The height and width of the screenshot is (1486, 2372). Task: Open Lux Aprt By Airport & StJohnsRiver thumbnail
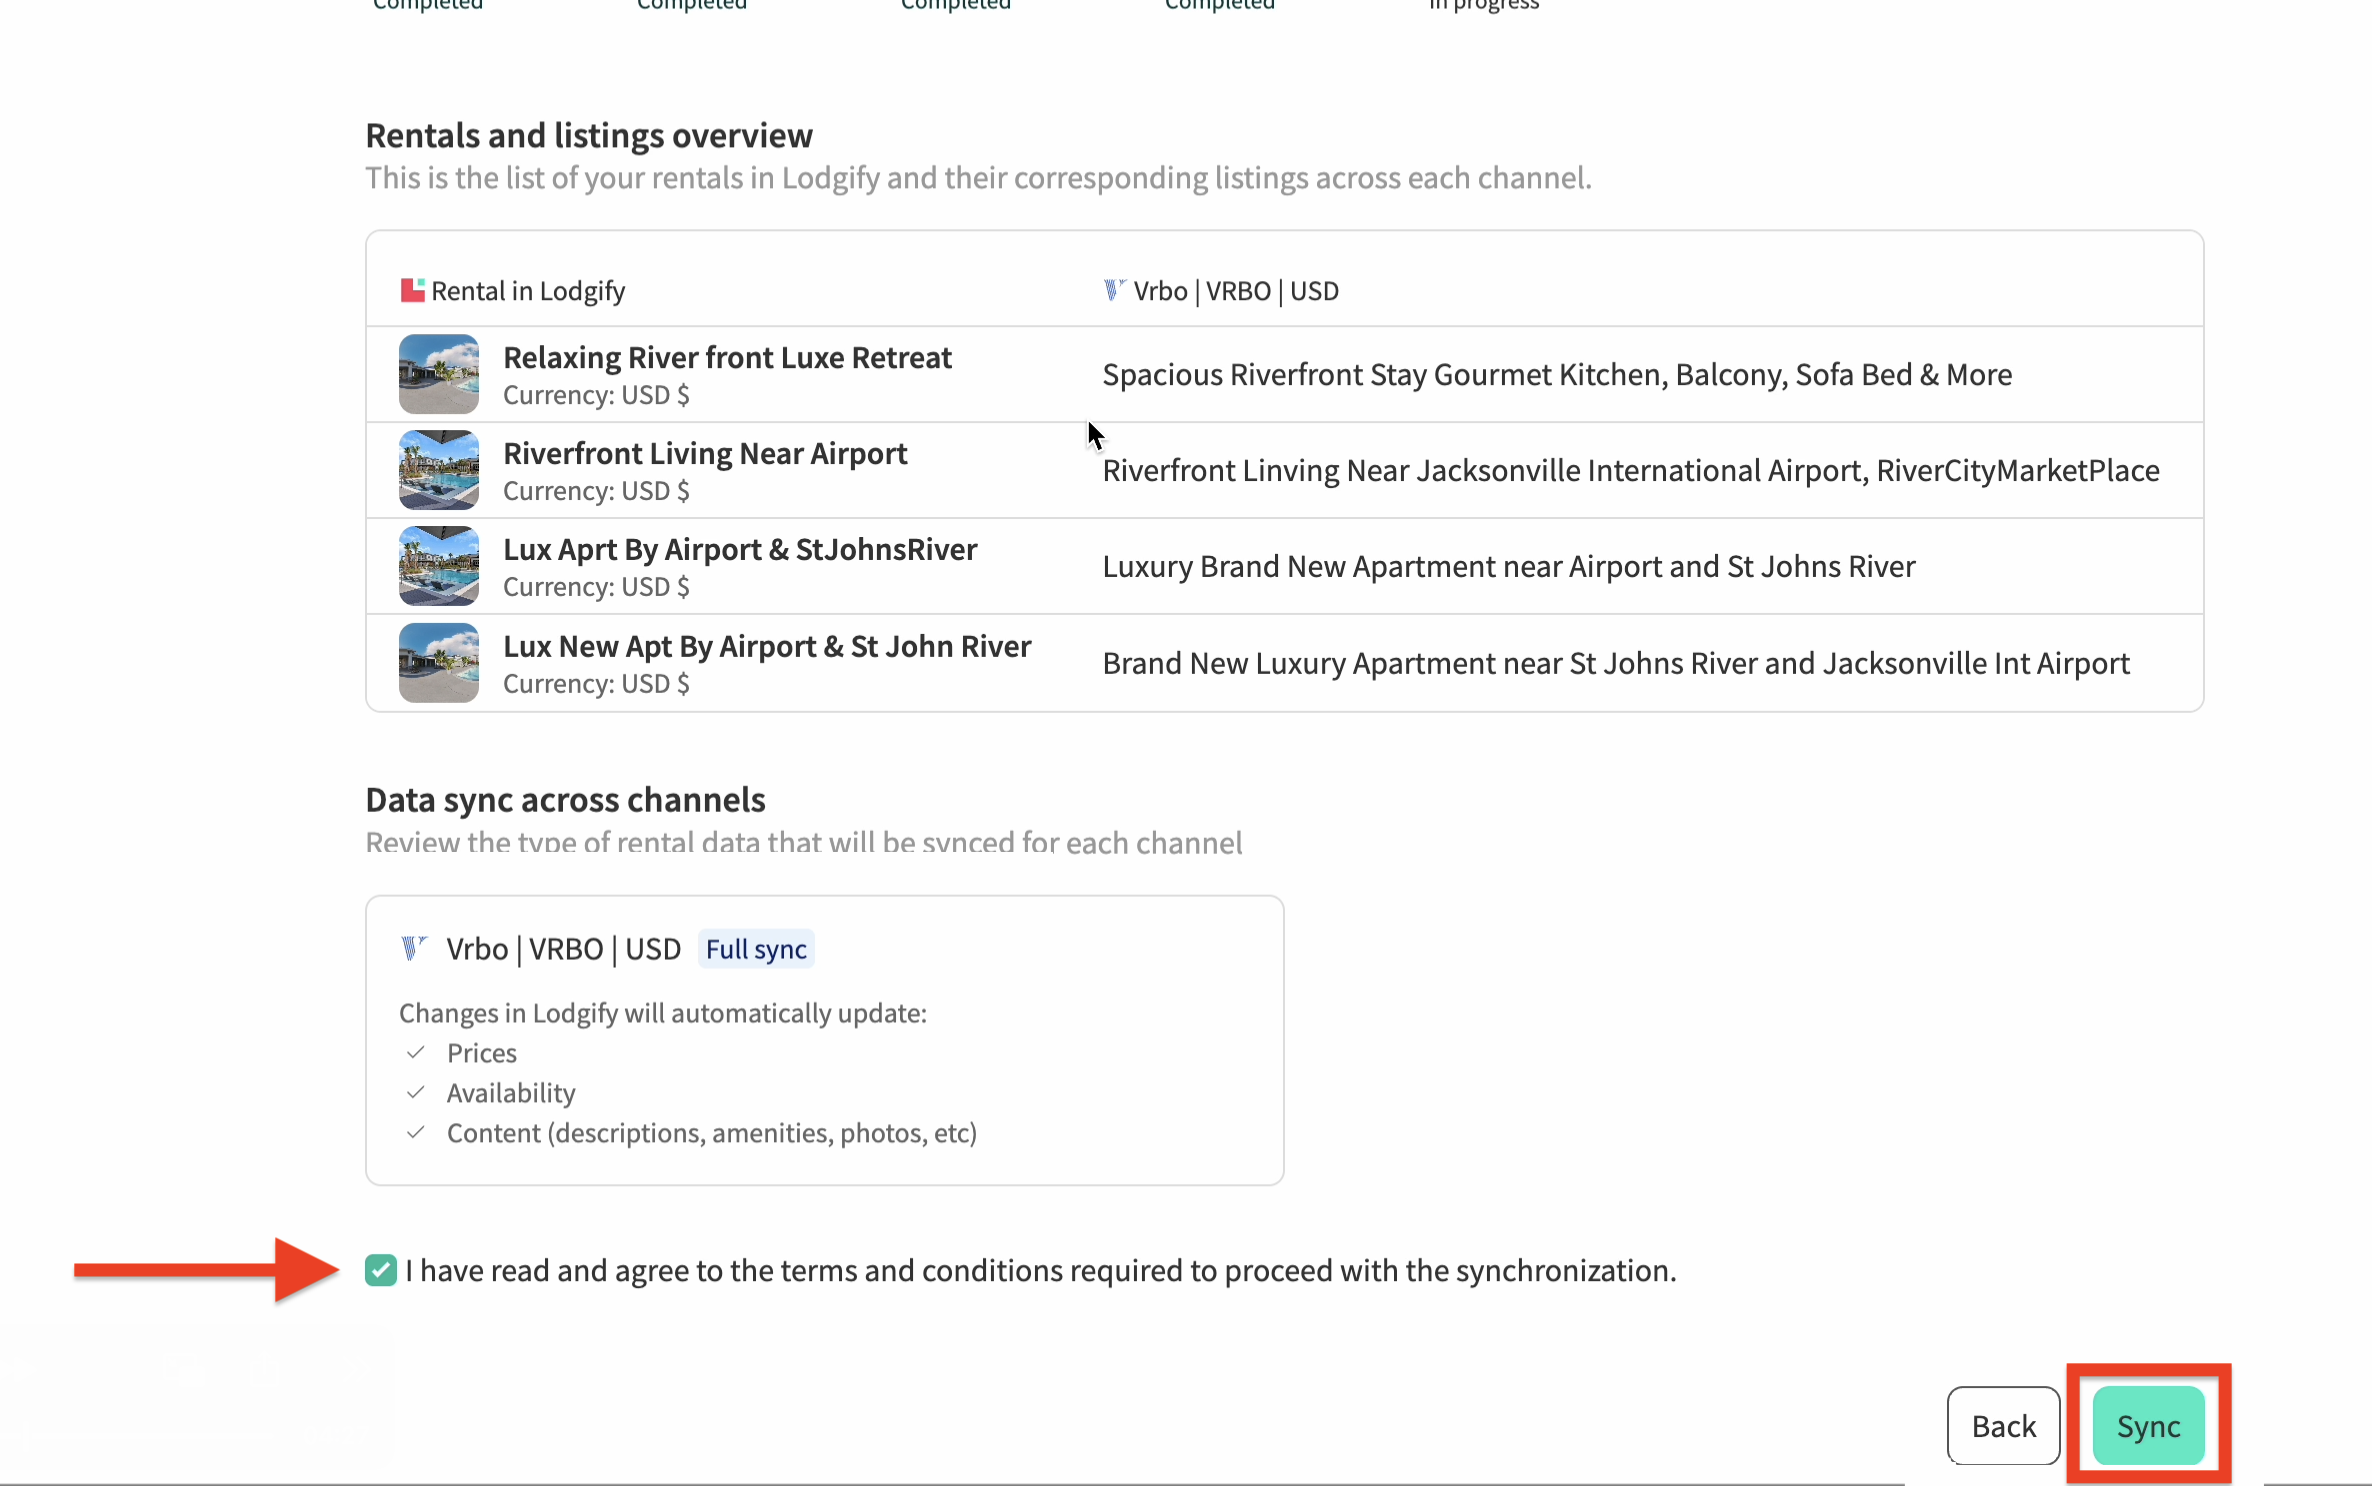[438, 566]
